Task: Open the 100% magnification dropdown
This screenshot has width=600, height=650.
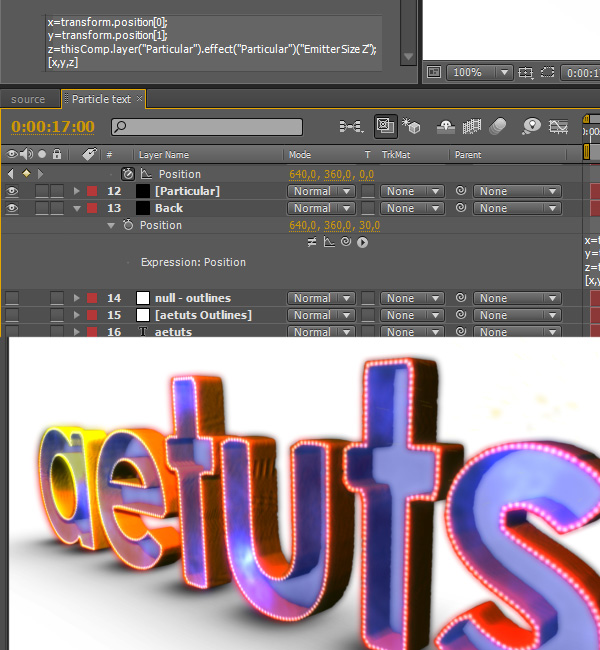Action: (x=480, y=73)
